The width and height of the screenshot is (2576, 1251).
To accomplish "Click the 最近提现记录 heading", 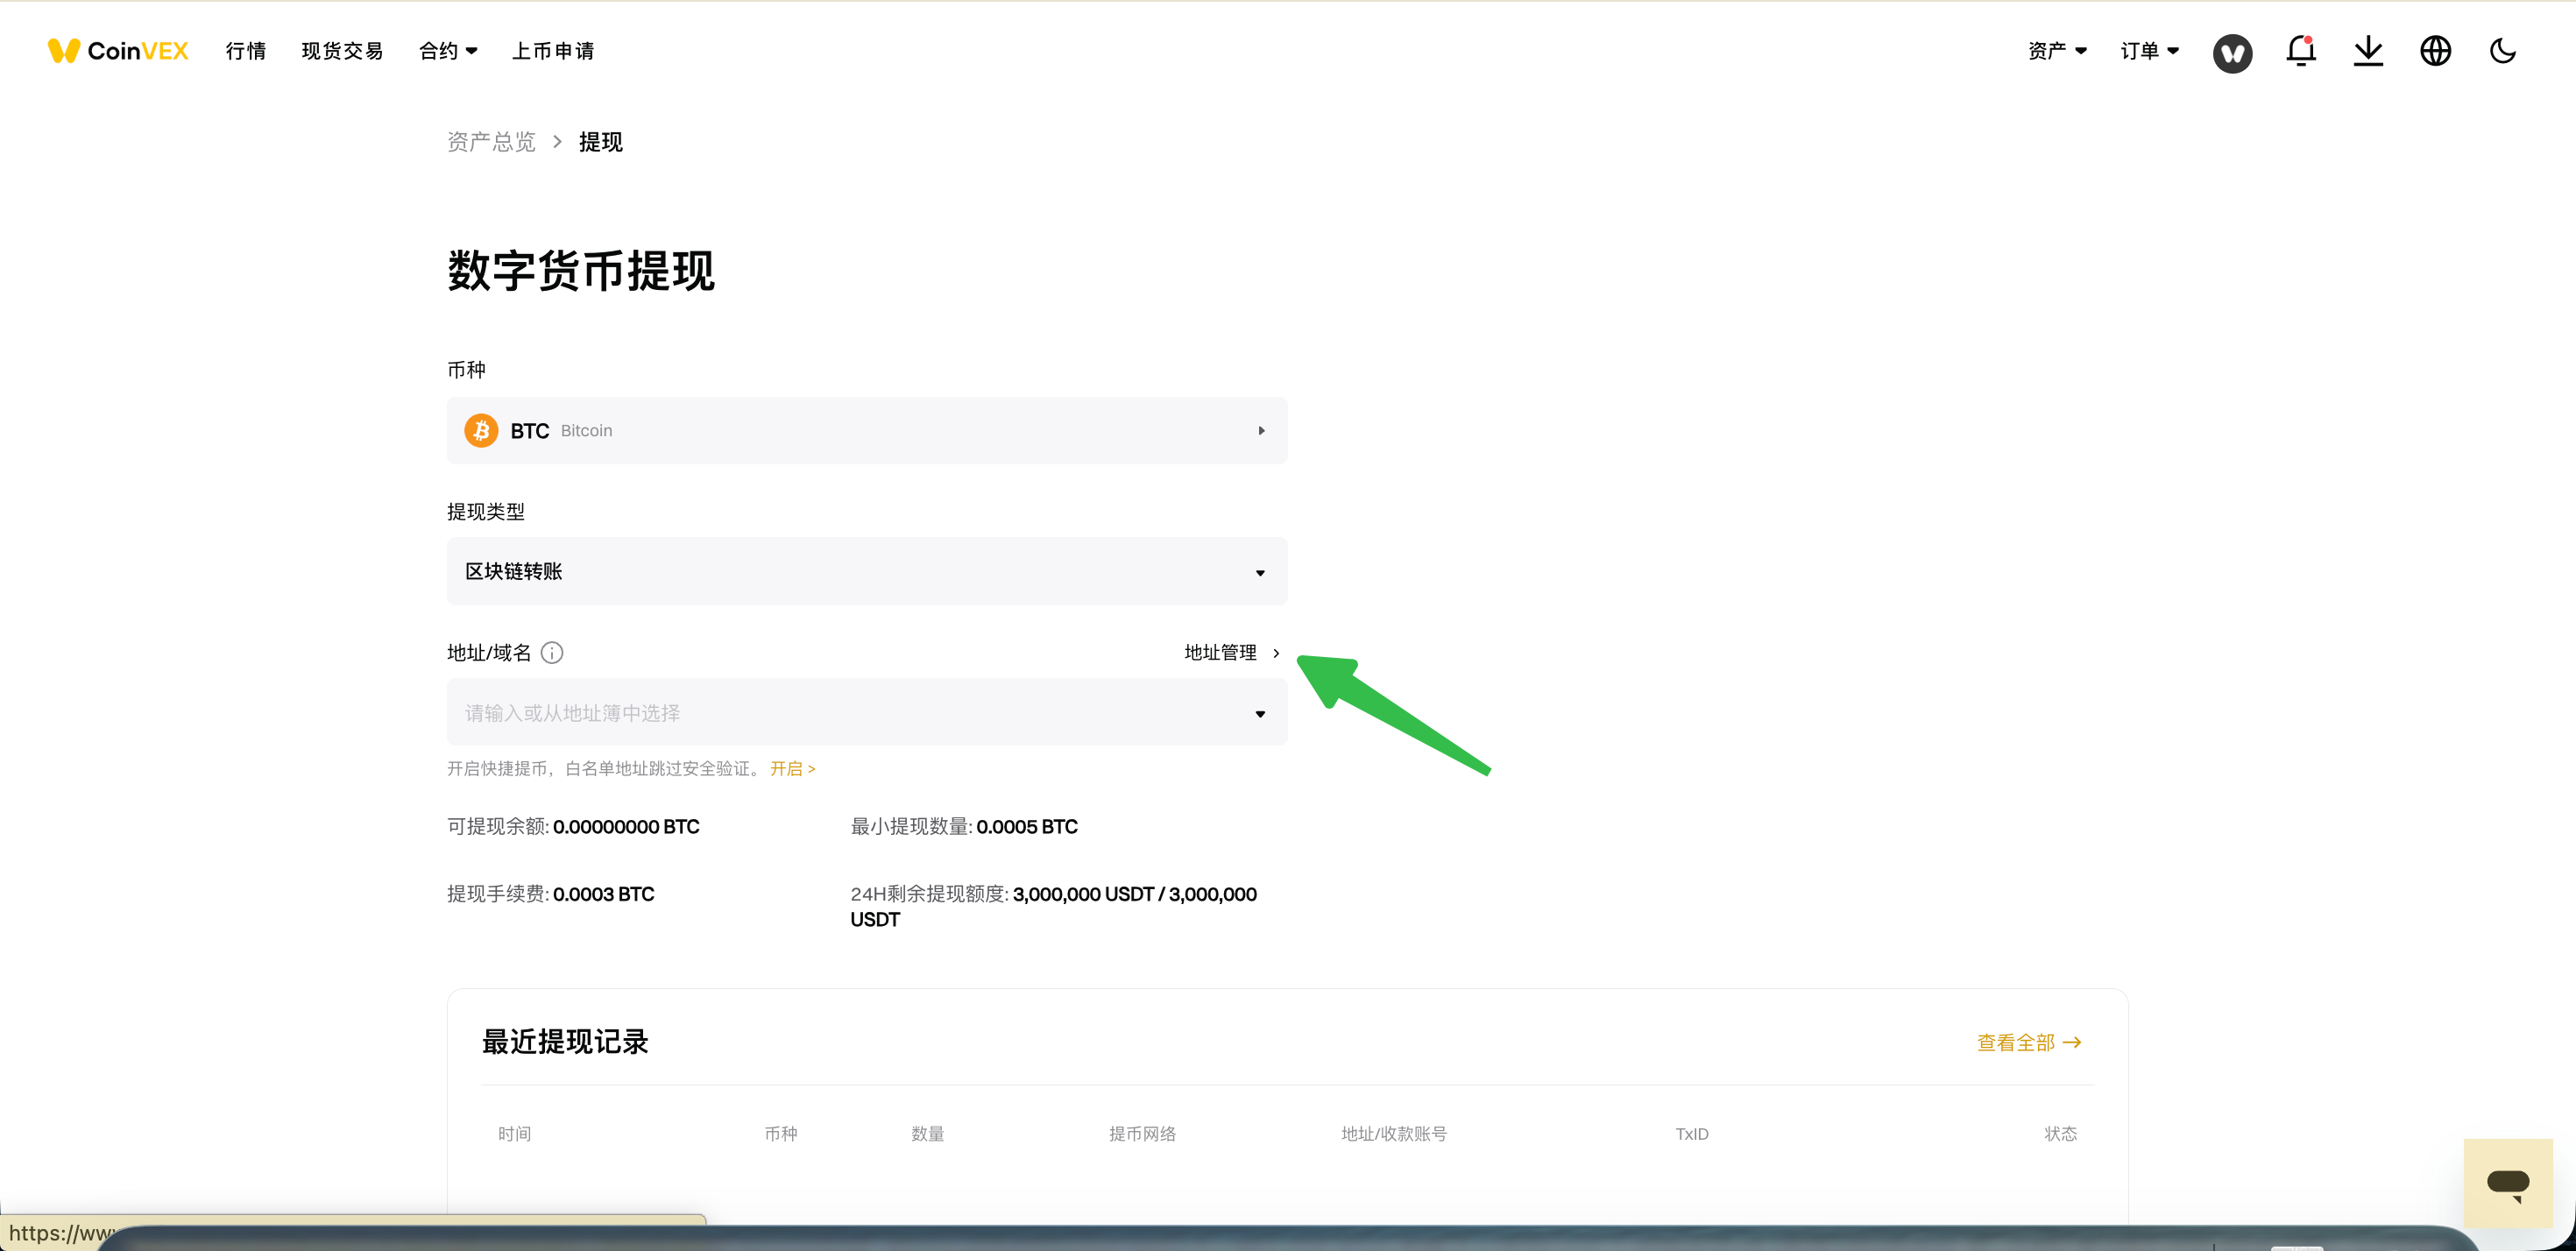I will (565, 1042).
